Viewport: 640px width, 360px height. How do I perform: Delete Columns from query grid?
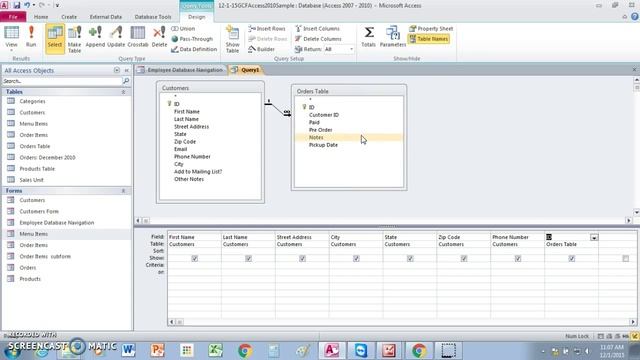pos(318,39)
